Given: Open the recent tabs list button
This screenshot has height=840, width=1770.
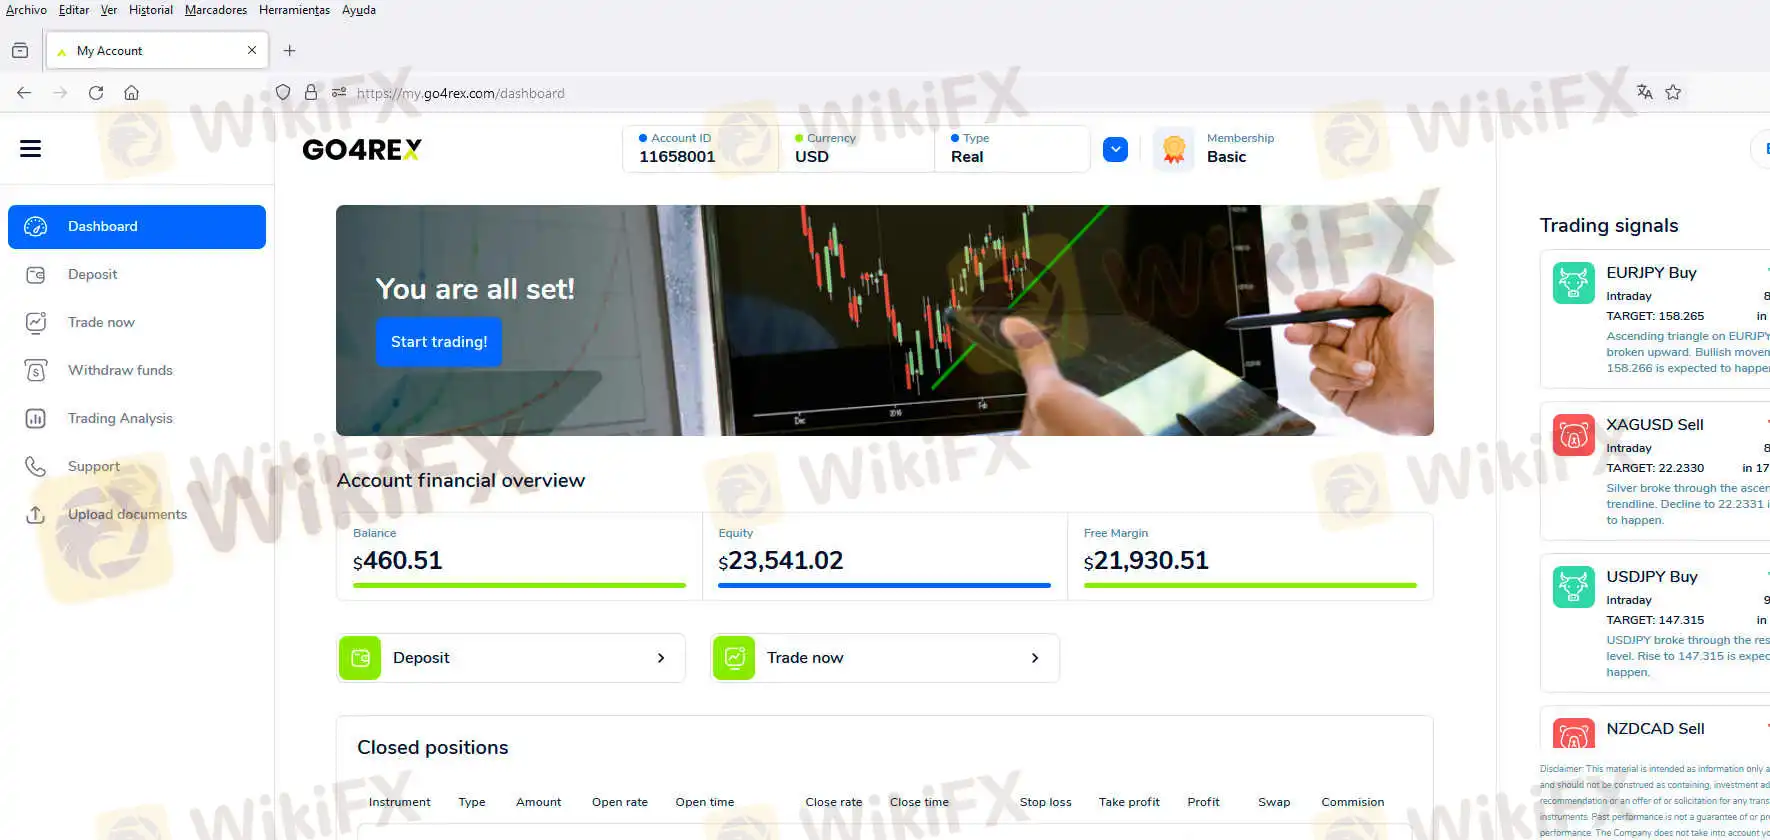Looking at the screenshot, I should click(20, 50).
